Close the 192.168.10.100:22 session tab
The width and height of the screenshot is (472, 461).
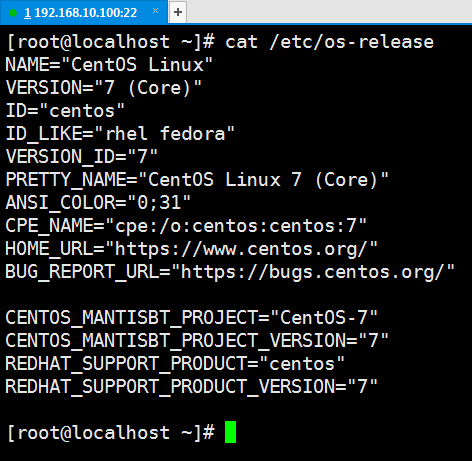coord(155,11)
